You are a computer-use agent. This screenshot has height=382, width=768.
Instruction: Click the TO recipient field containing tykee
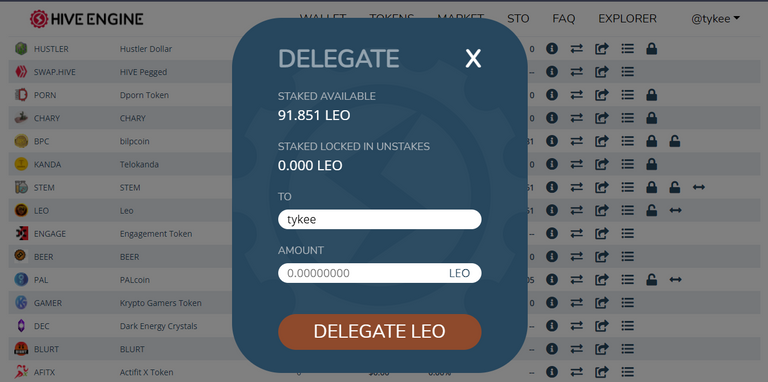pos(380,219)
